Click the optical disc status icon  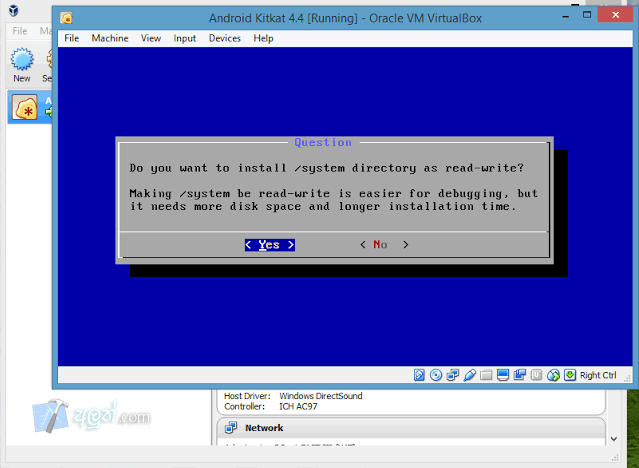pos(436,375)
